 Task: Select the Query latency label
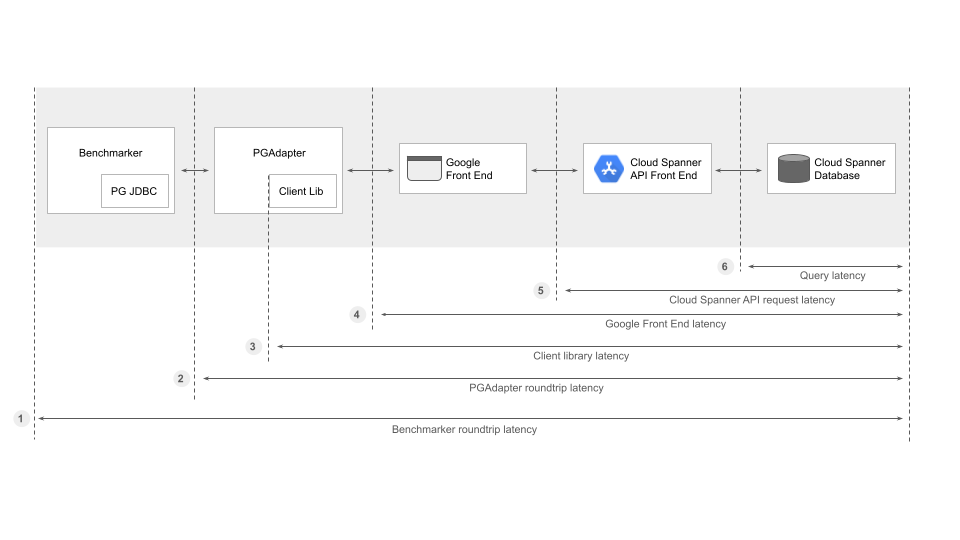point(832,276)
